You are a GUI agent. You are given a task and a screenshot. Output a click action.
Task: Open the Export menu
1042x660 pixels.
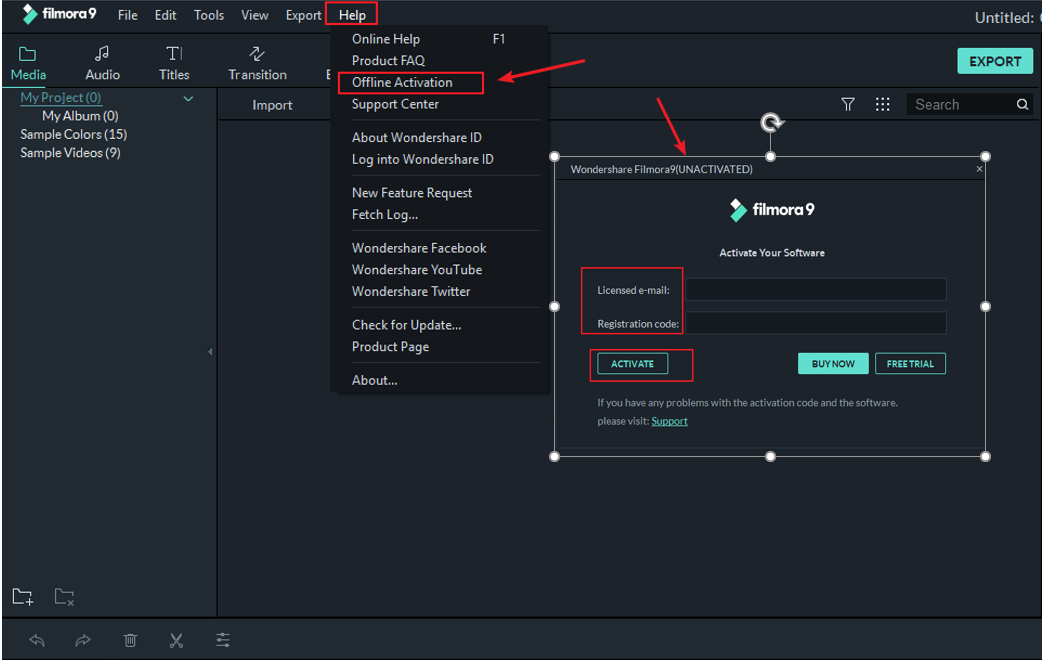pyautogui.click(x=303, y=15)
